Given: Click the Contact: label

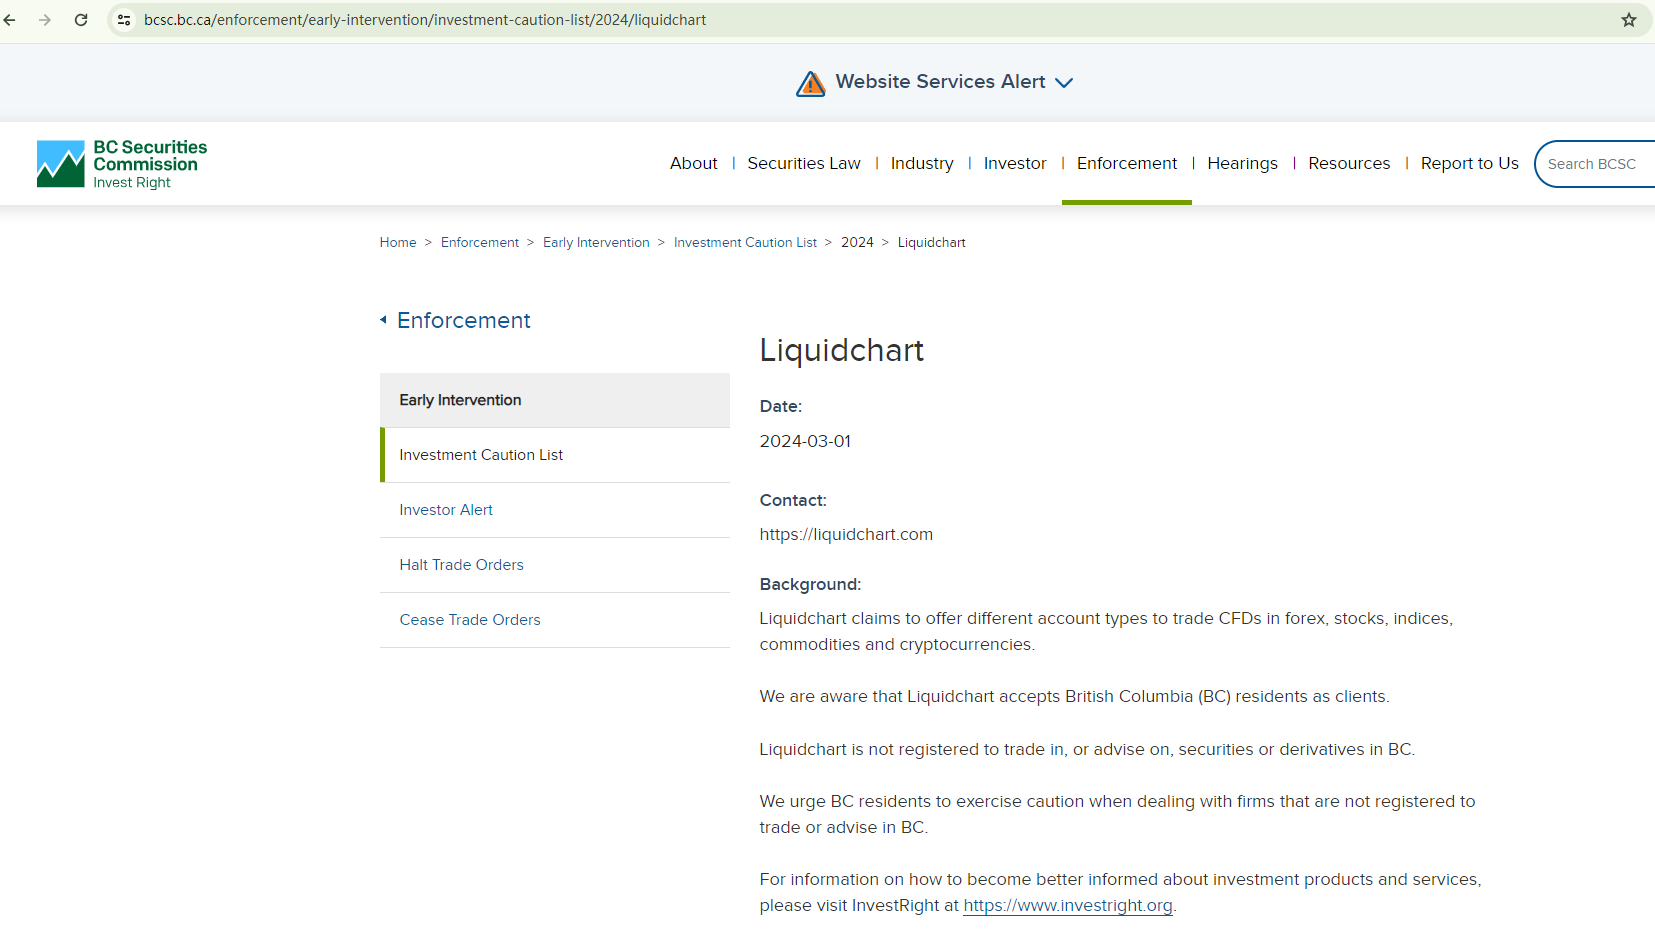Looking at the screenshot, I should [x=793, y=501].
